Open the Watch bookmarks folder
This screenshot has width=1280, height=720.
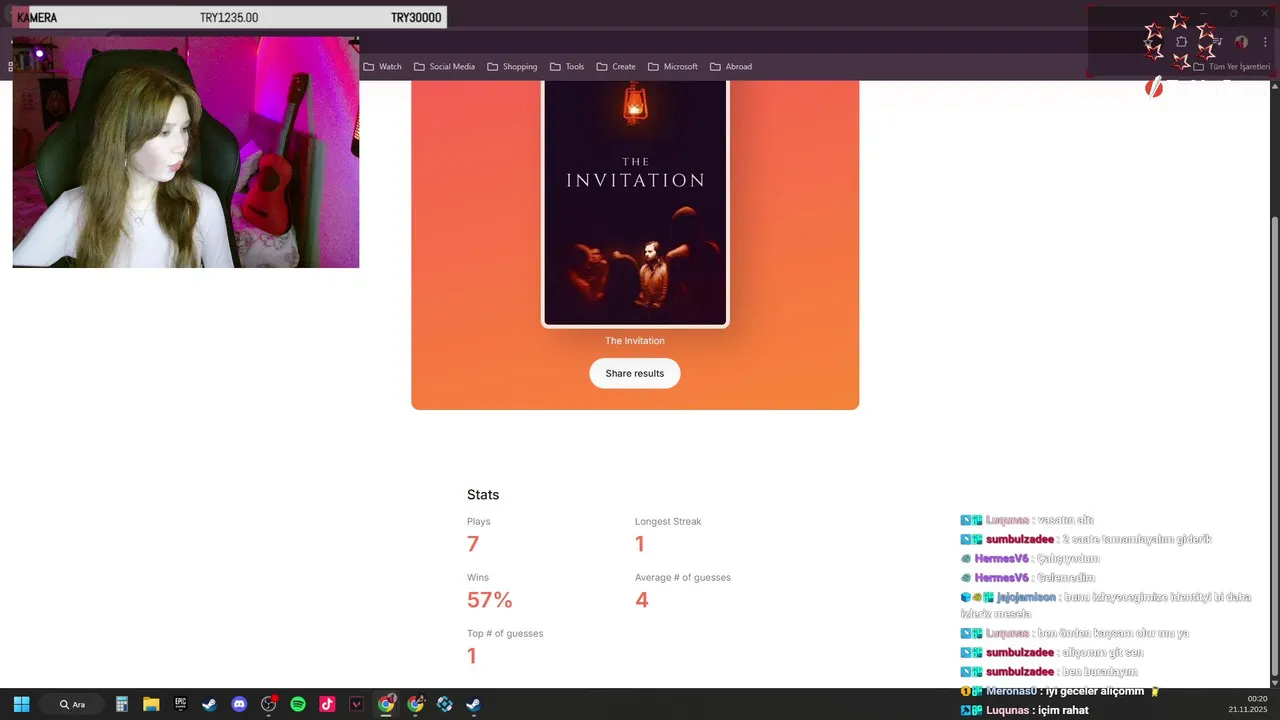tap(382, 67)
